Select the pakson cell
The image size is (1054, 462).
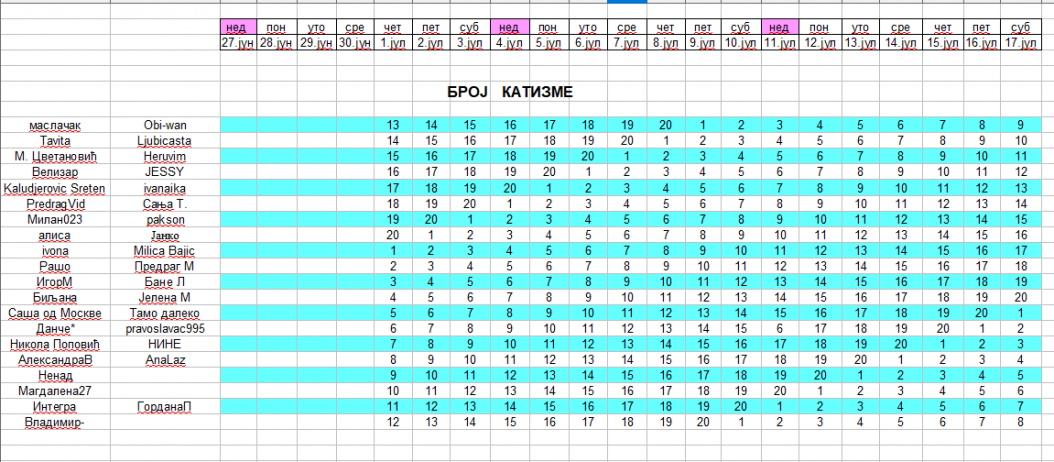click(x=165, y=219)
